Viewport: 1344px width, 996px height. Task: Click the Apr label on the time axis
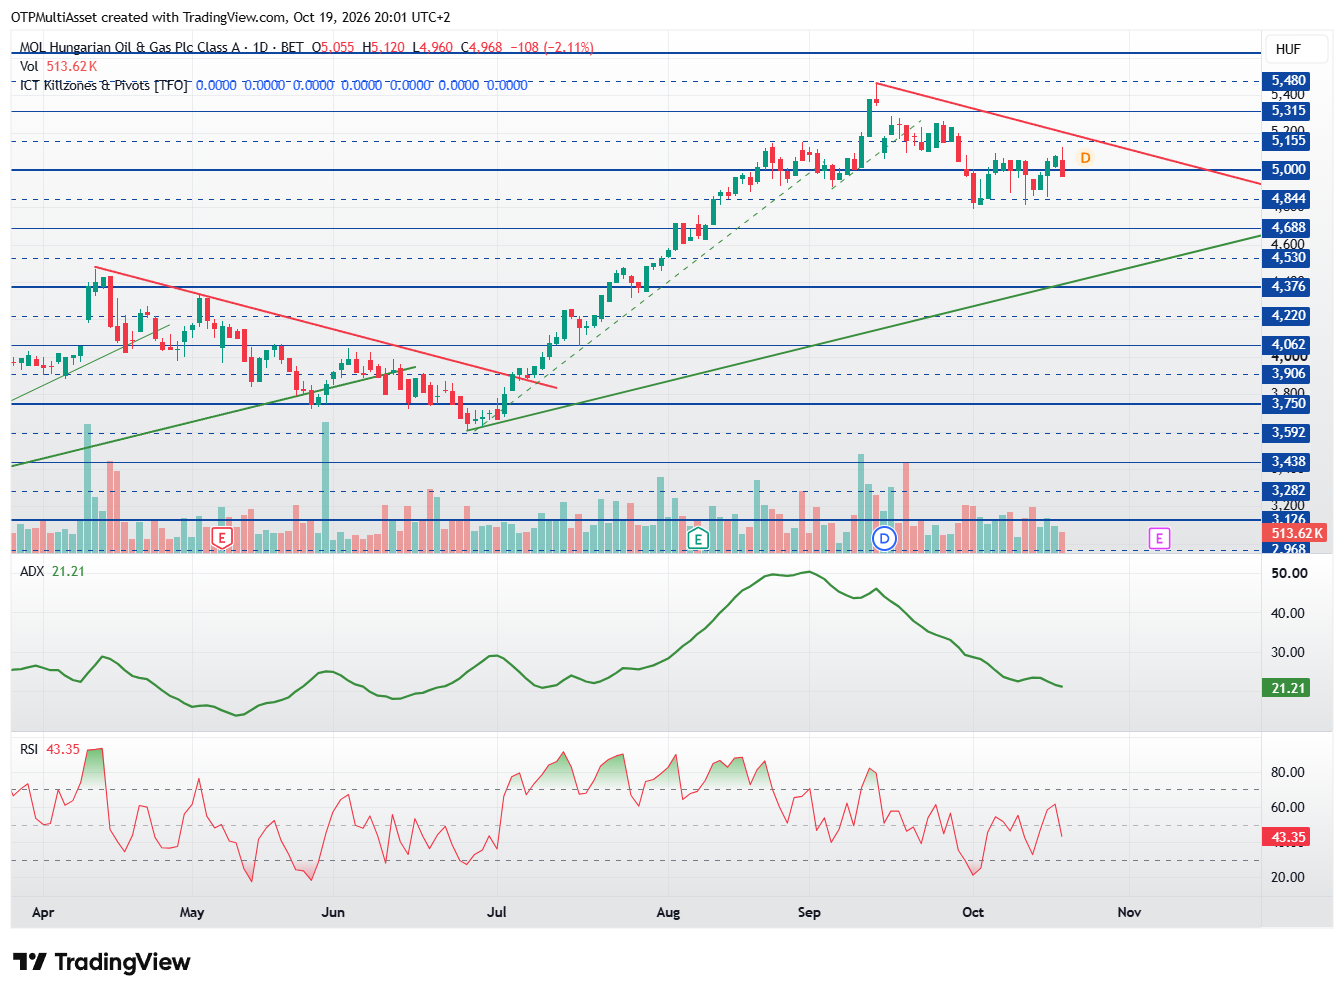point(43,913)
